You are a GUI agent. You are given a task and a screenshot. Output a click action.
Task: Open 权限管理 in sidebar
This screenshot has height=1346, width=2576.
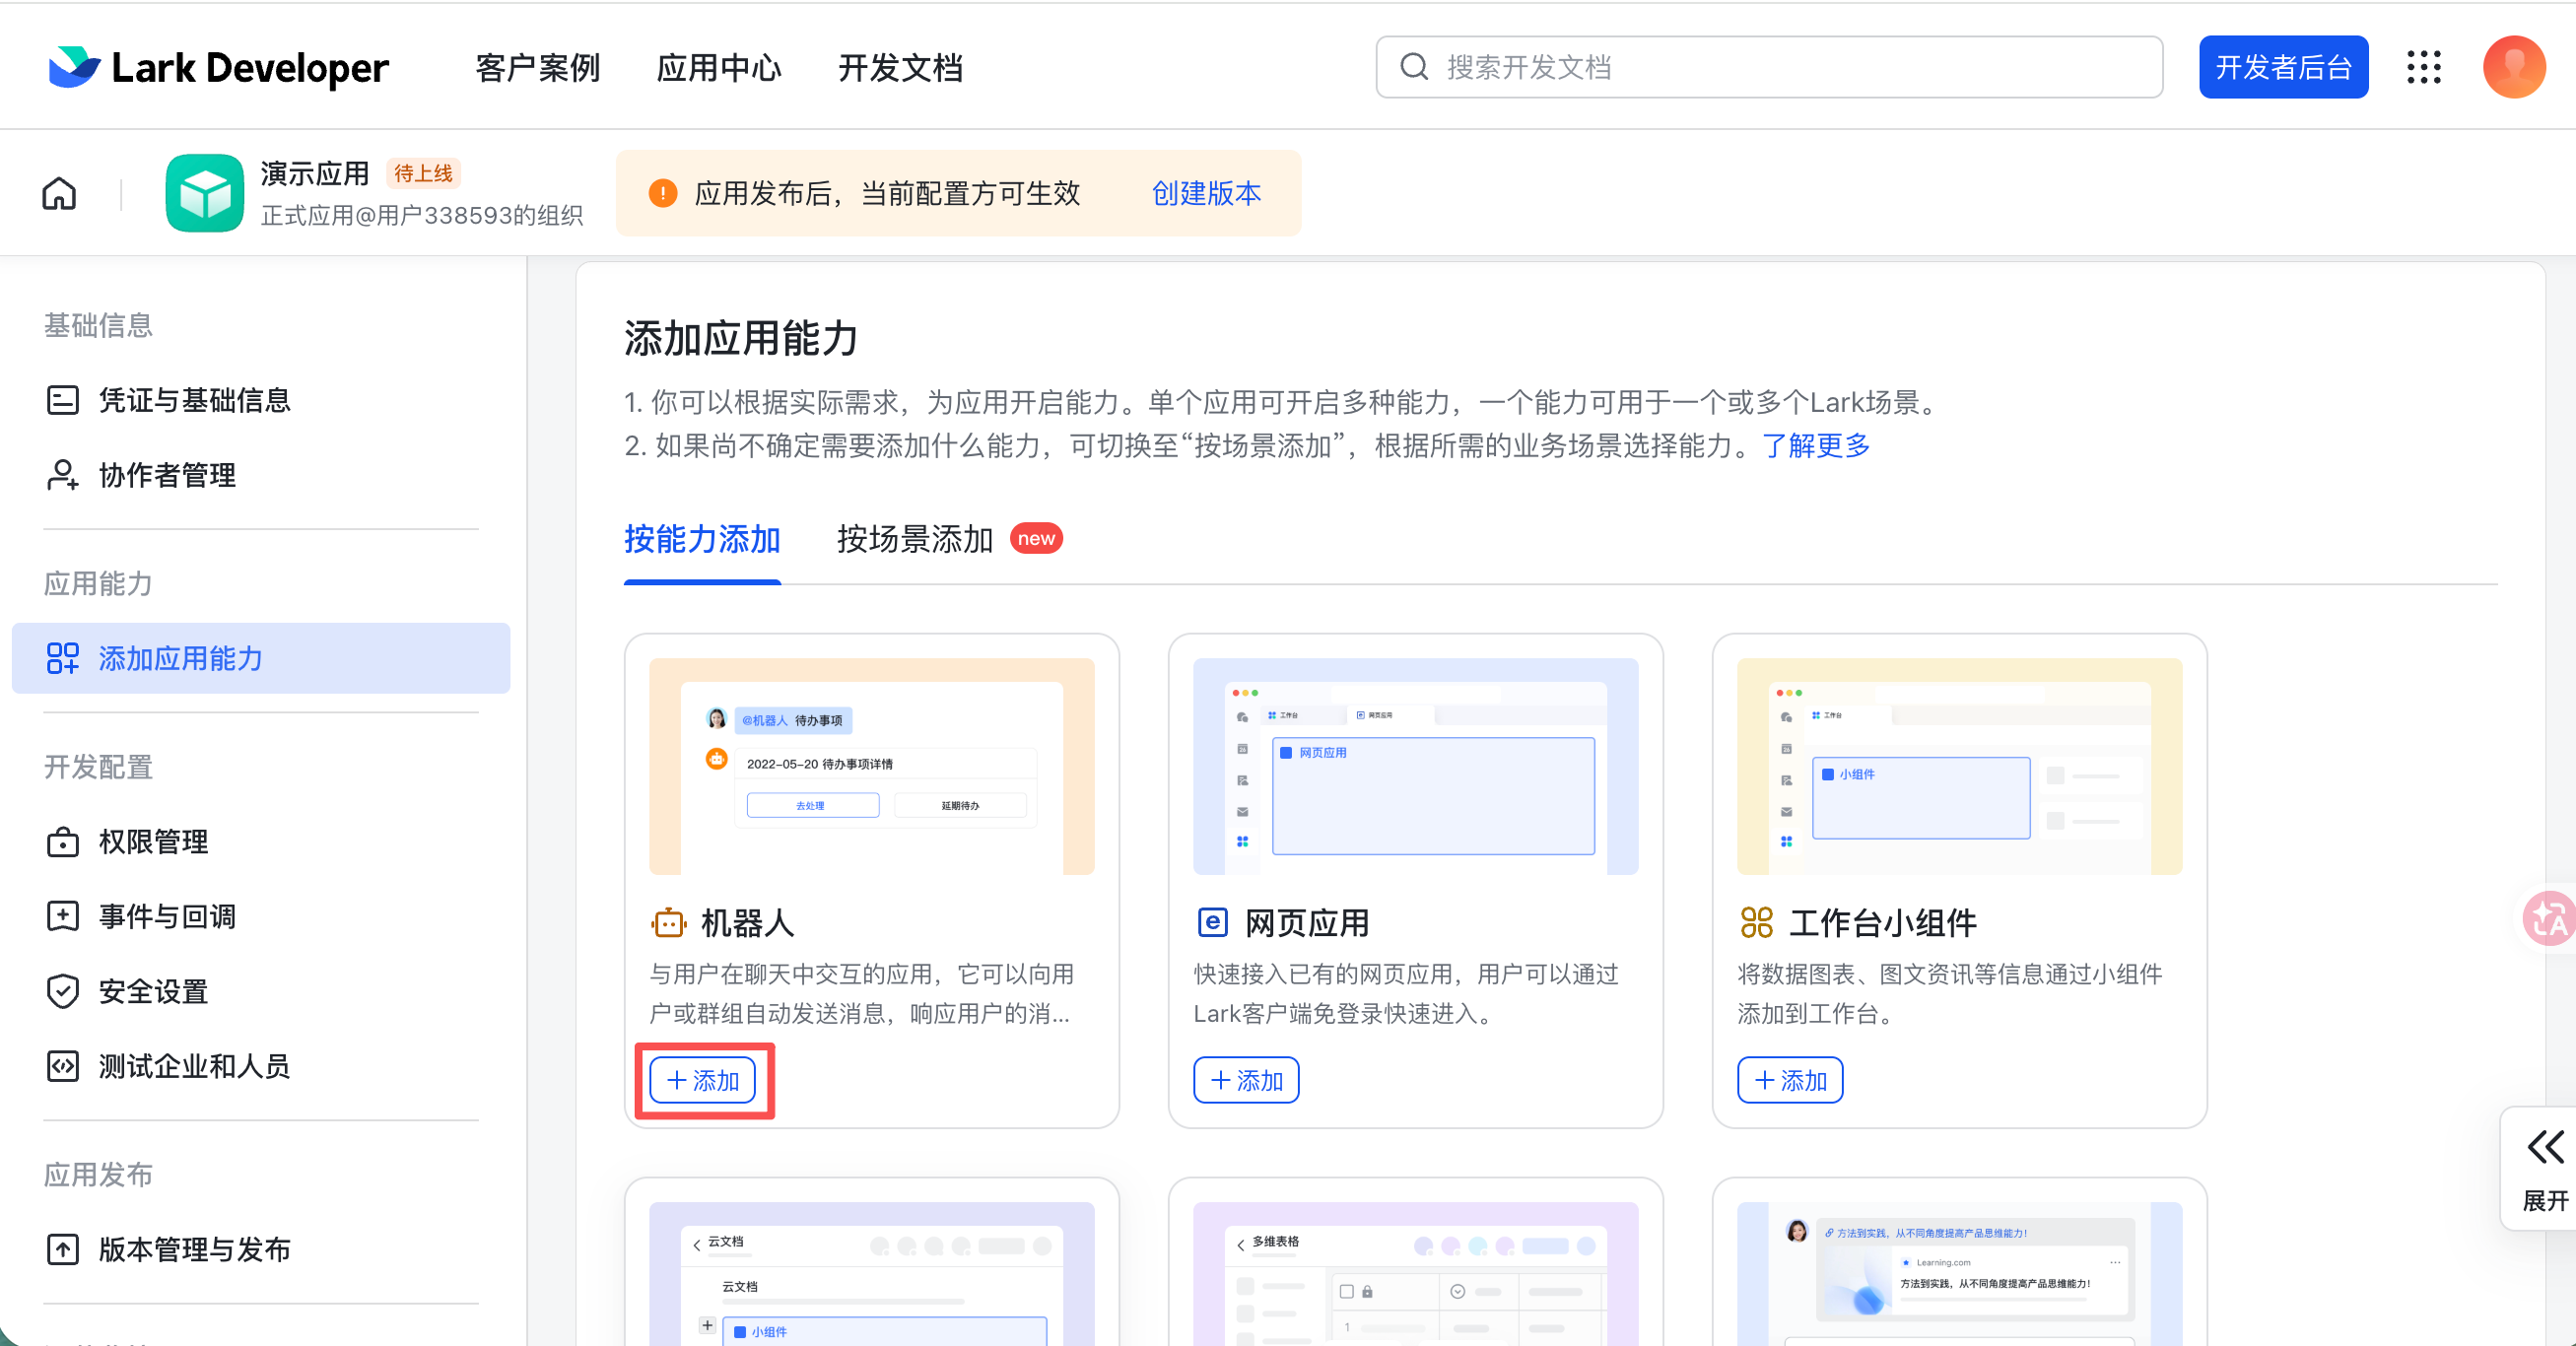(153, 842)
